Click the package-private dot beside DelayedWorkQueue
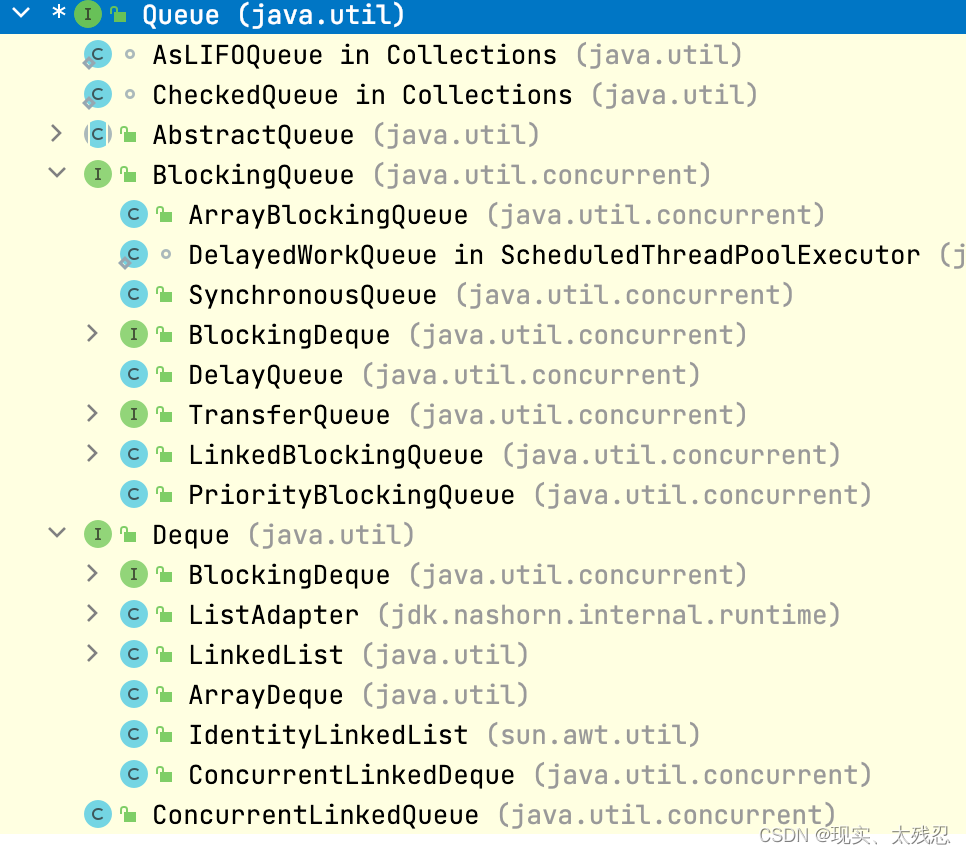The image size is (966, 854). coord(165,254)
